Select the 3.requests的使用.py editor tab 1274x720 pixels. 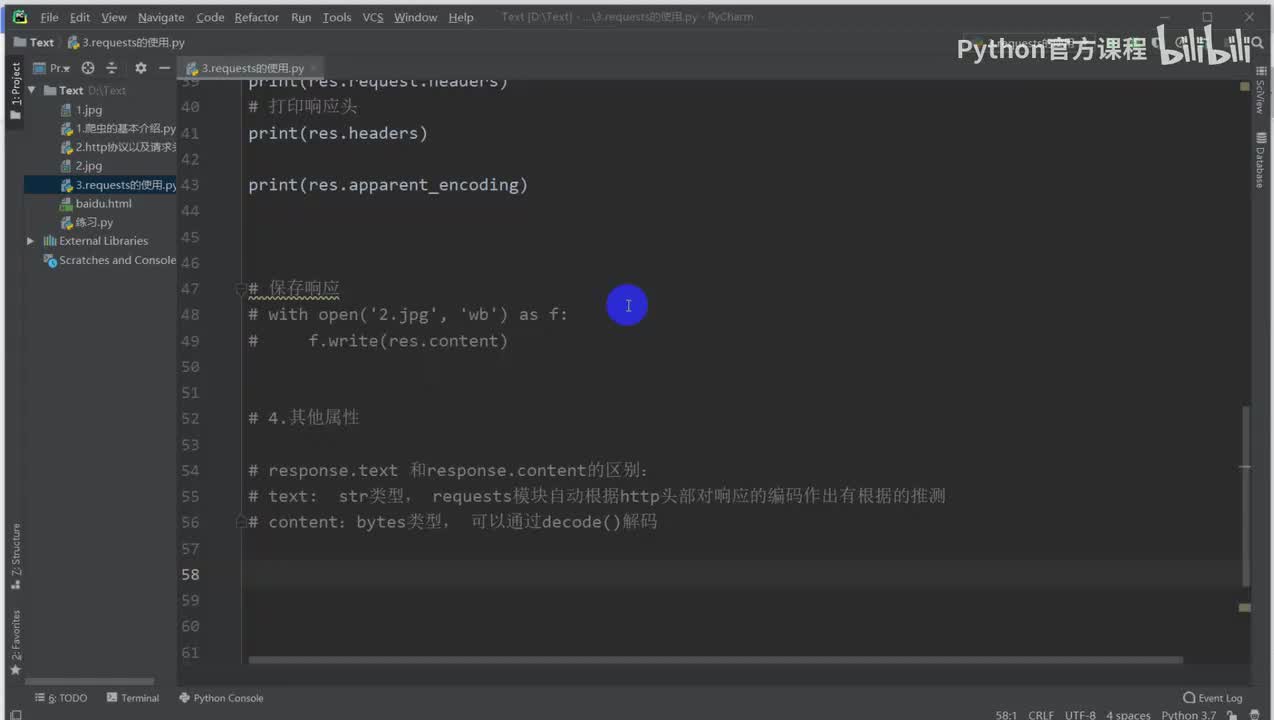253,68
